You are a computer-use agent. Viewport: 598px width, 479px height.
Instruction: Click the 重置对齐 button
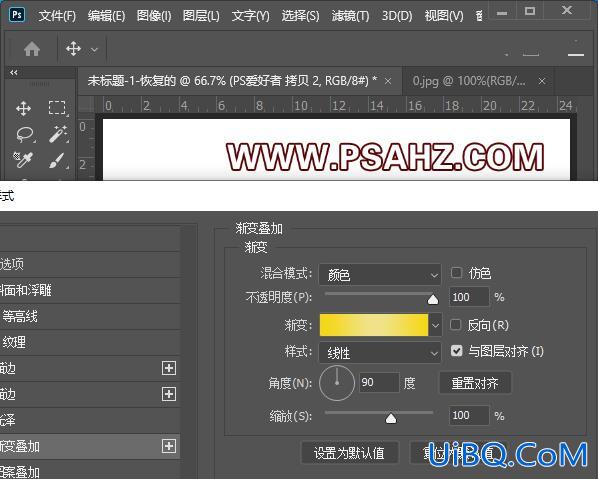pos(475,383)
